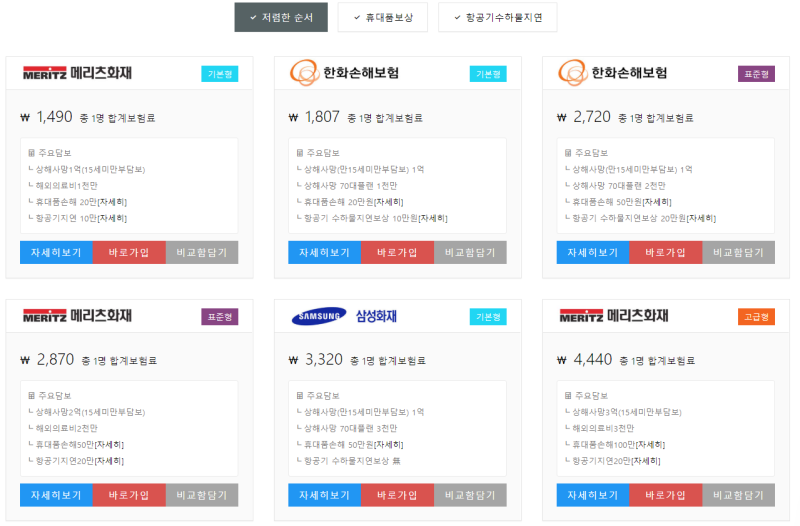800x526 pixels.
Task: Click the Meritz logo on the 4,440 card
Action: 614,316
